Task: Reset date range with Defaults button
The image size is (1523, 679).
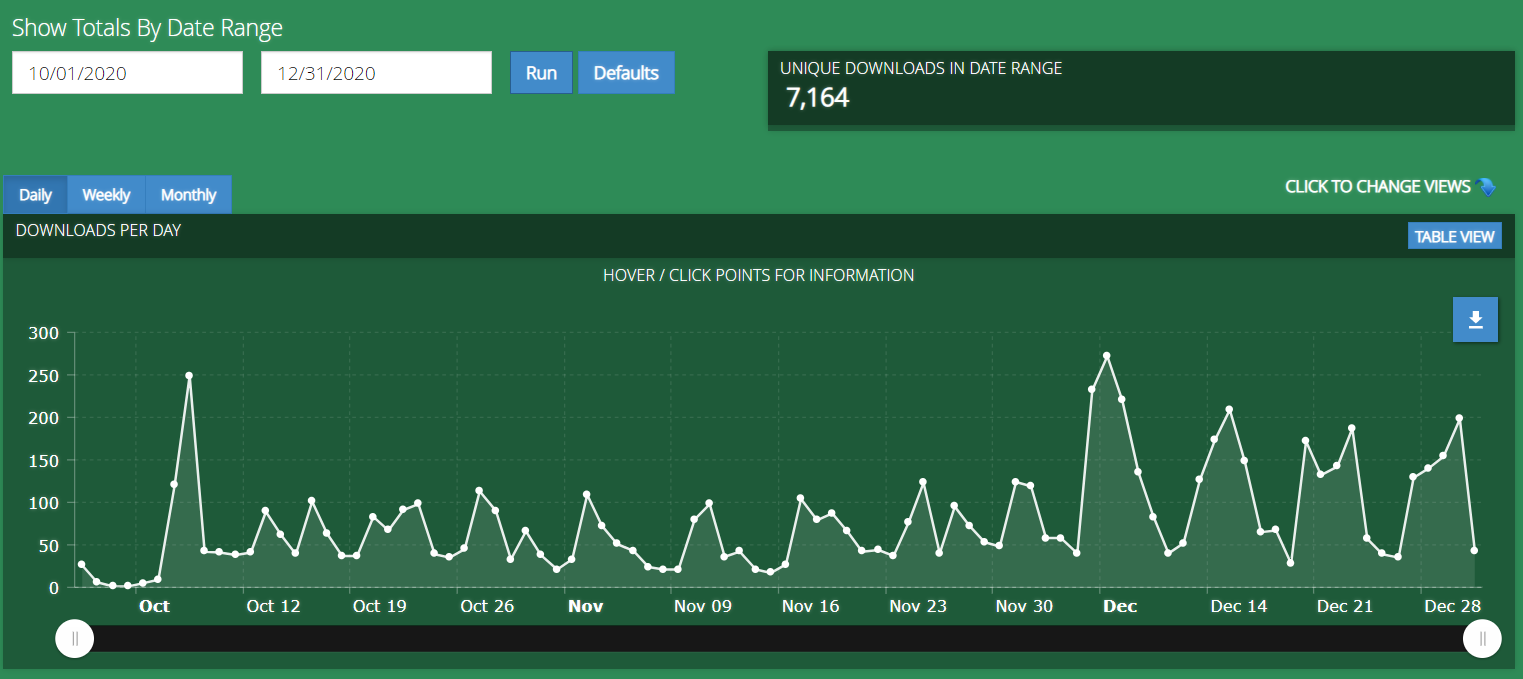Action: click(x=626, y=73)
